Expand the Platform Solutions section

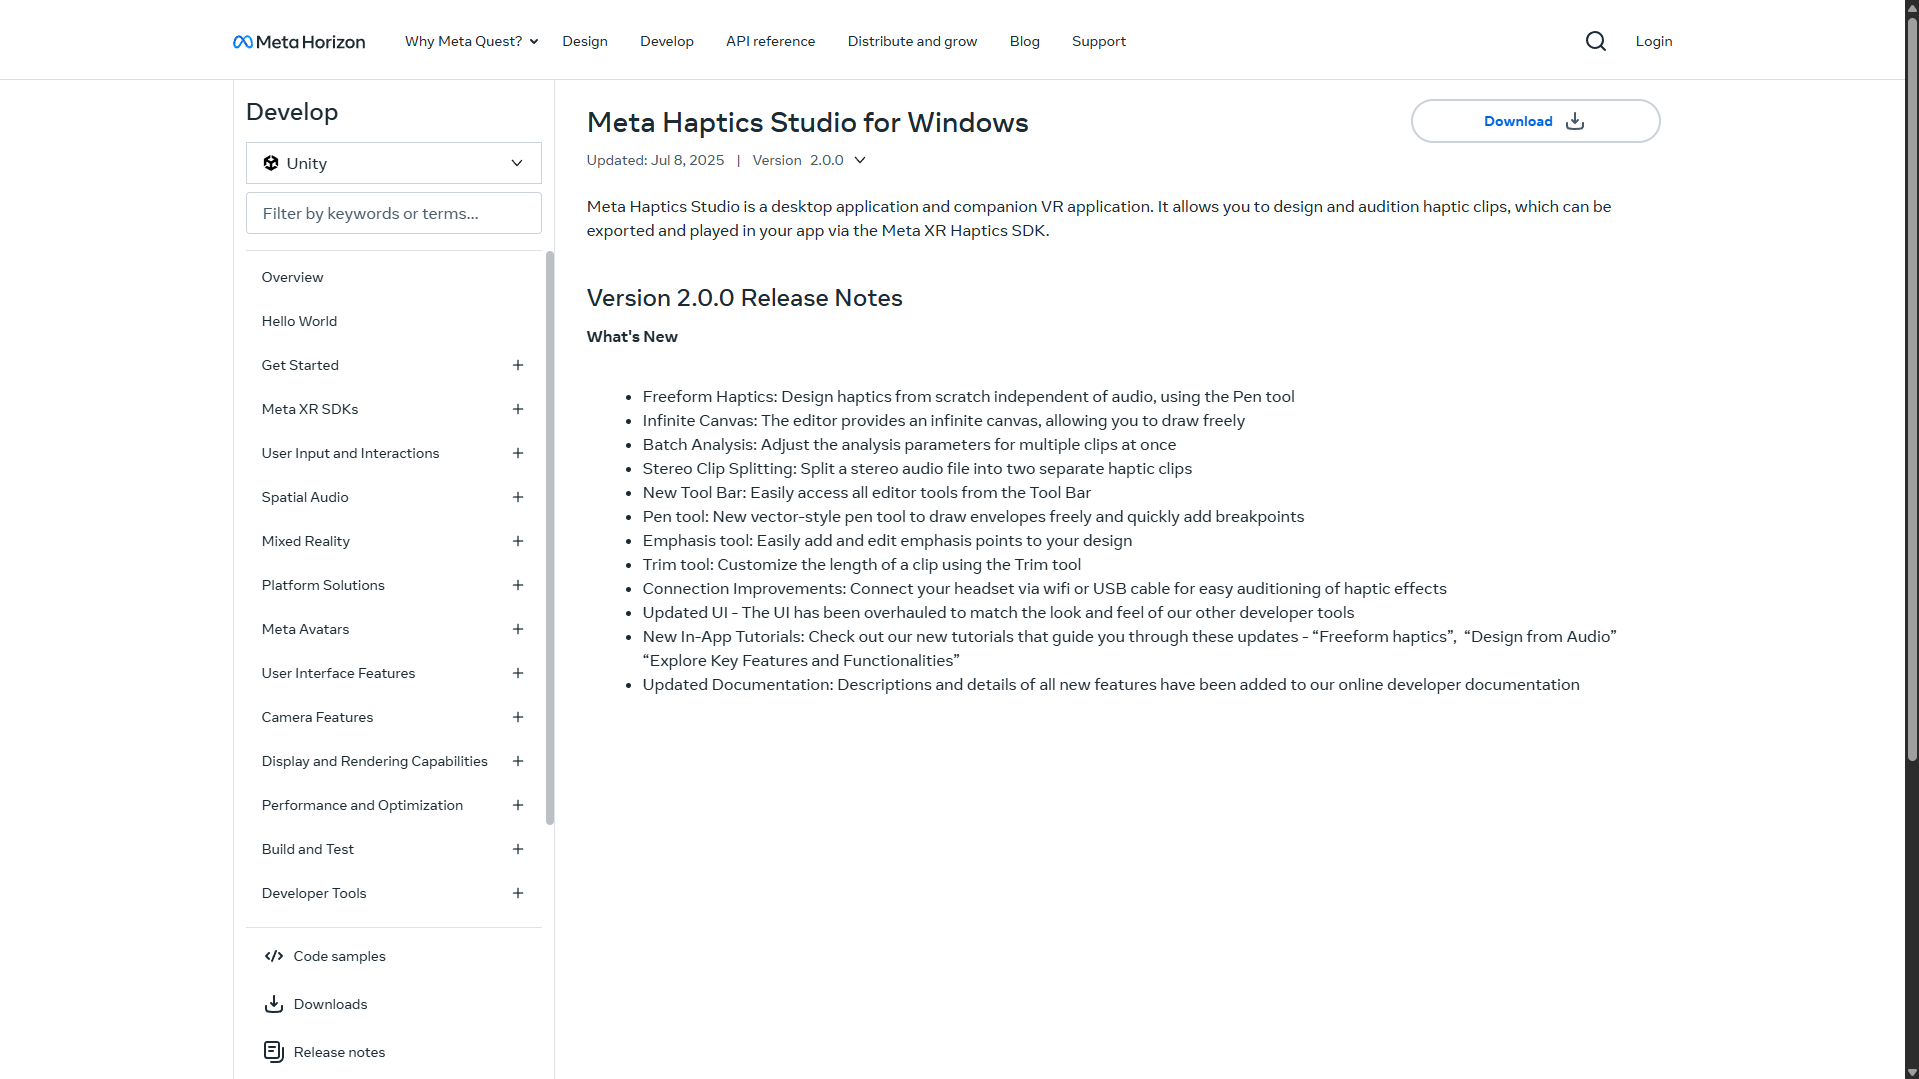[x=518, y=585]
